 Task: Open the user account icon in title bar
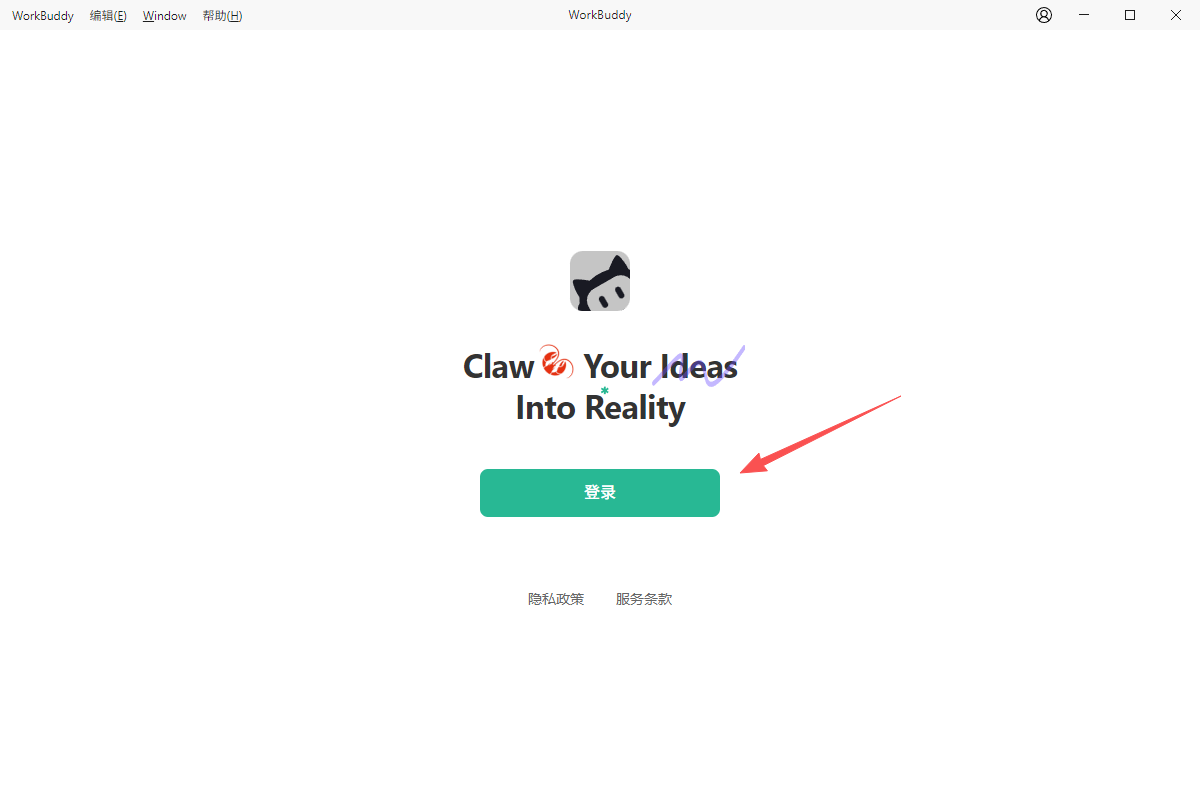click(x=1044, y=15)
